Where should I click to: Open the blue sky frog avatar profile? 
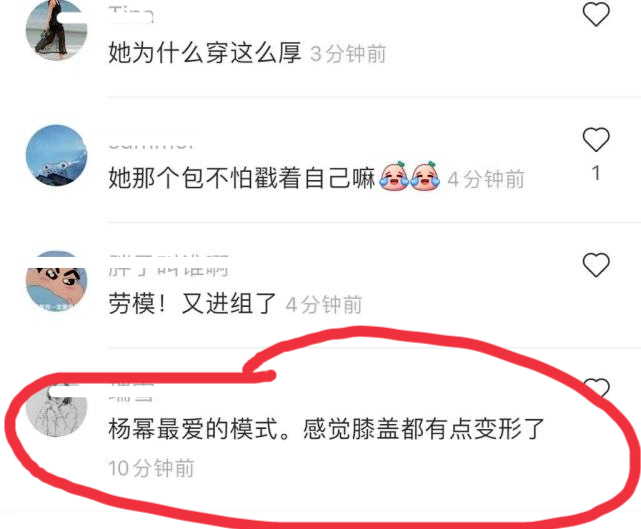tap(56, 155)
